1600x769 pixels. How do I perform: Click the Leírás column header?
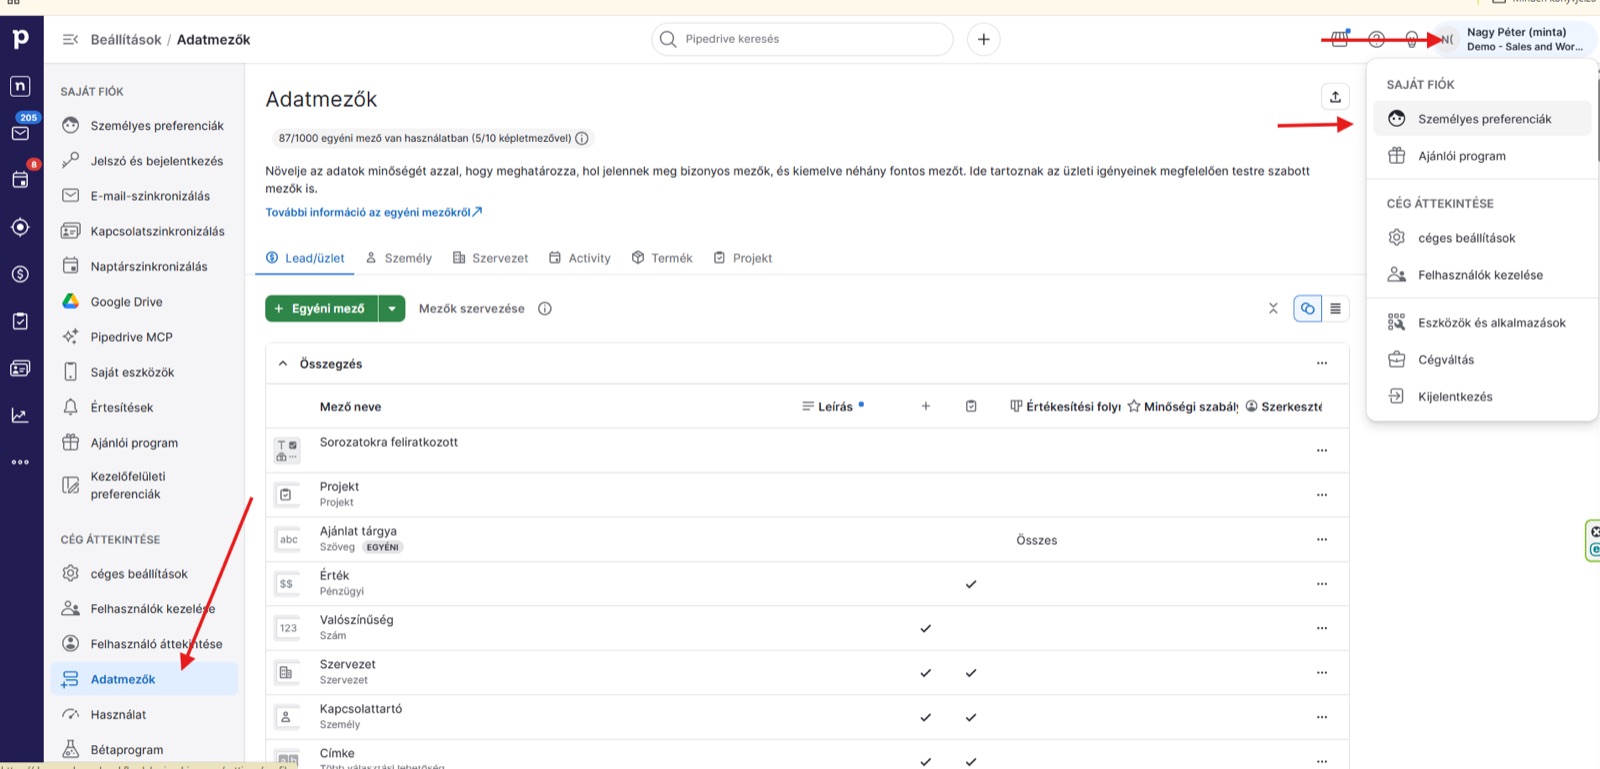tap(833, 406)
